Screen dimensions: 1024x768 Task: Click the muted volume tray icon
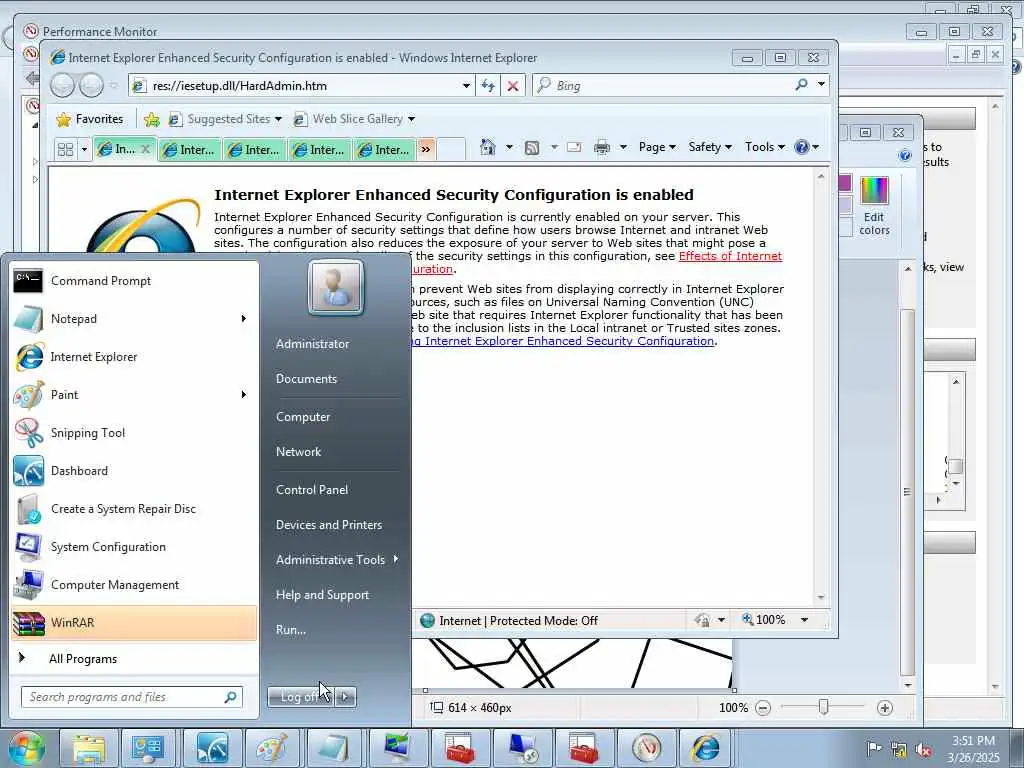coord(923,750)
